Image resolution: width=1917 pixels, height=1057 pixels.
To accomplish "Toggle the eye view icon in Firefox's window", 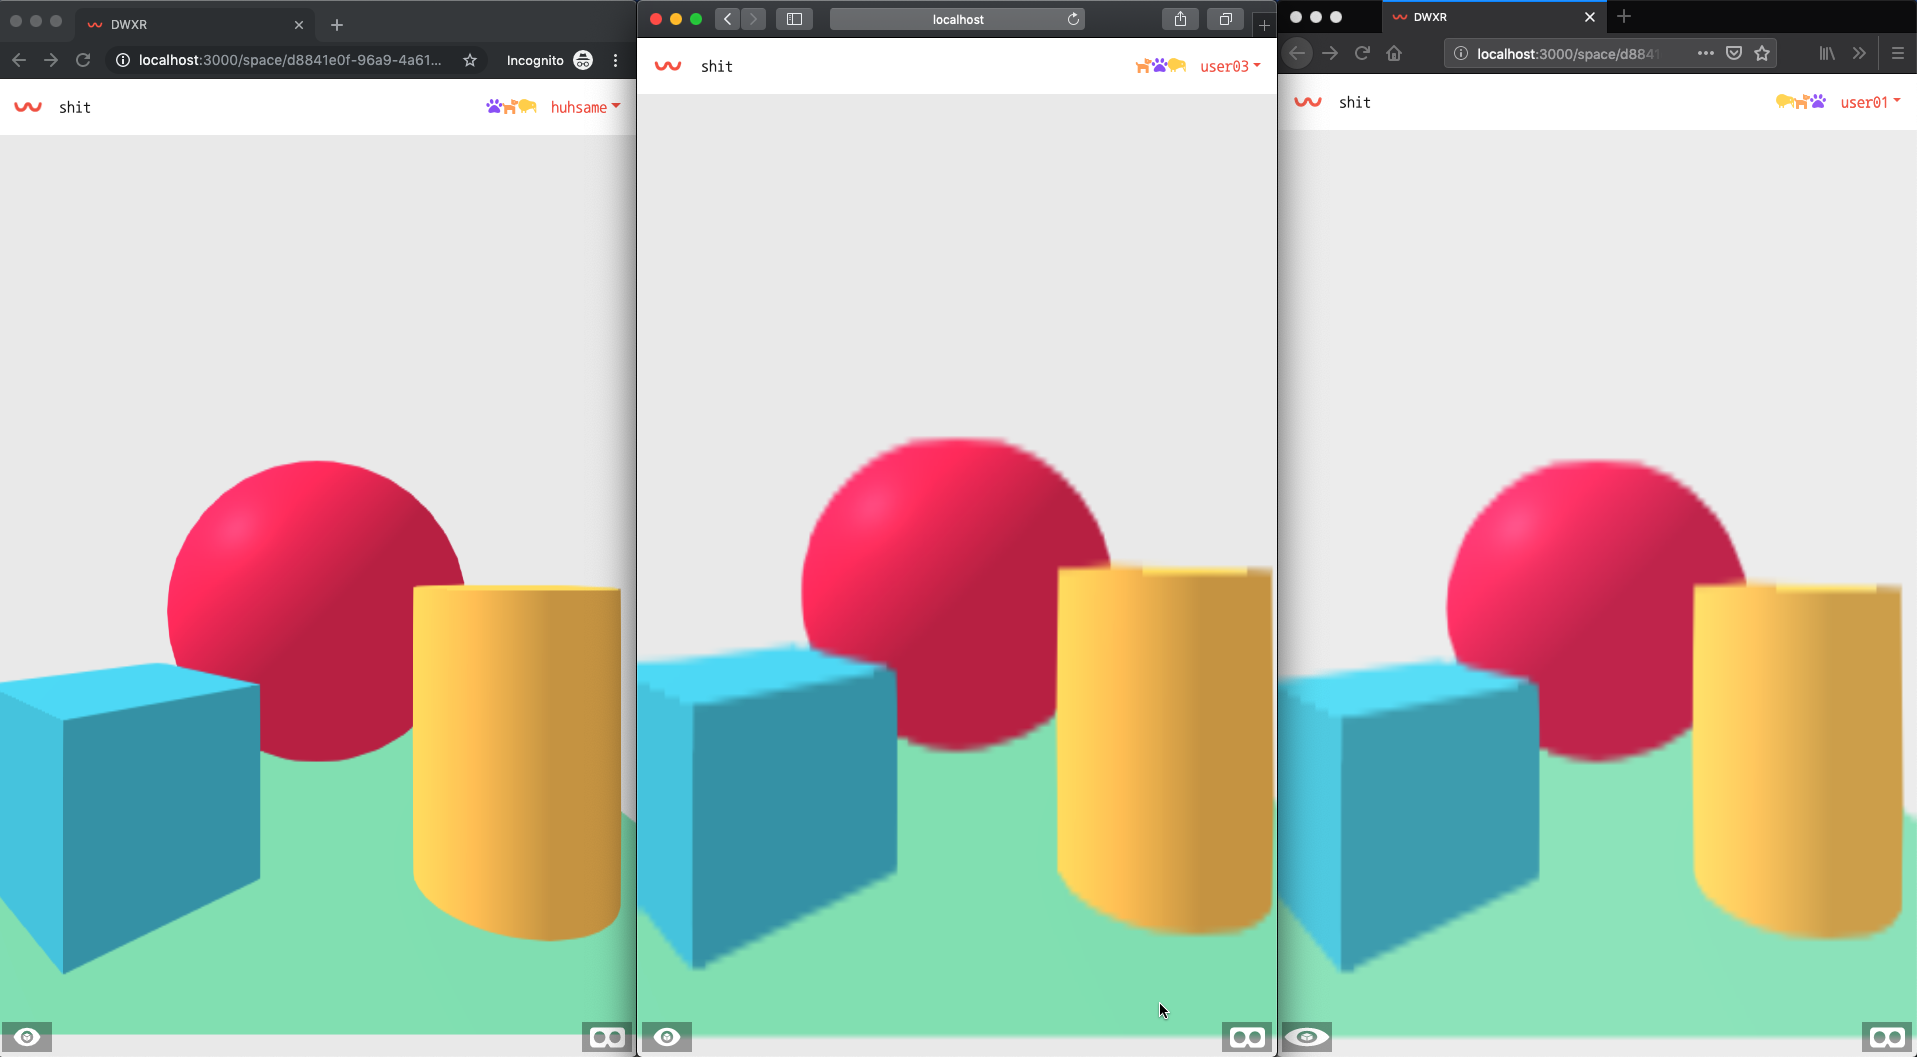I will 1308,1037.
